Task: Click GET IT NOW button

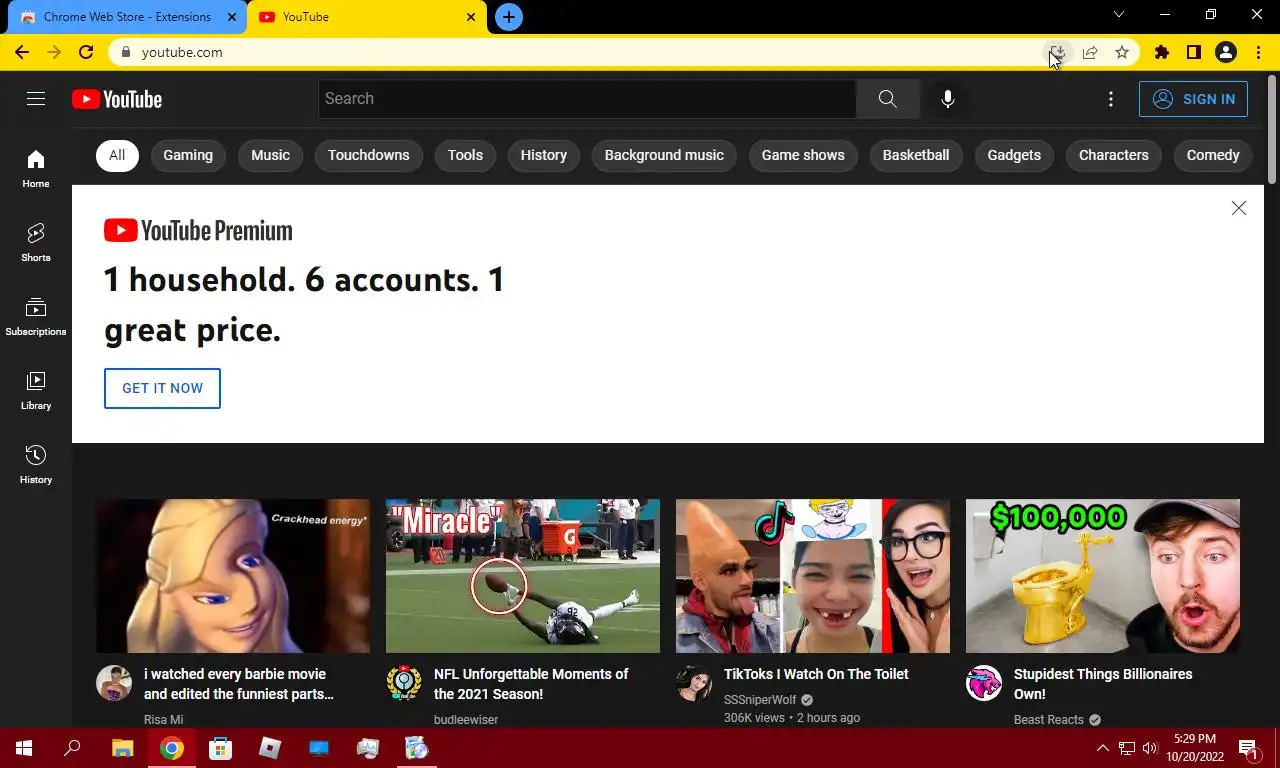Action: 162,388
